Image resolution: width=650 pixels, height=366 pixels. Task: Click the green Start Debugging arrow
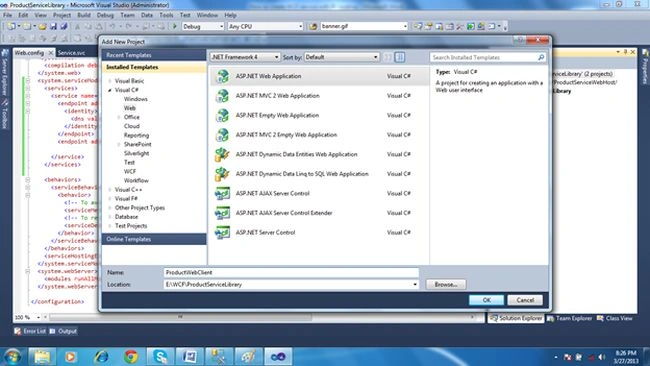(x=175, y=26)
